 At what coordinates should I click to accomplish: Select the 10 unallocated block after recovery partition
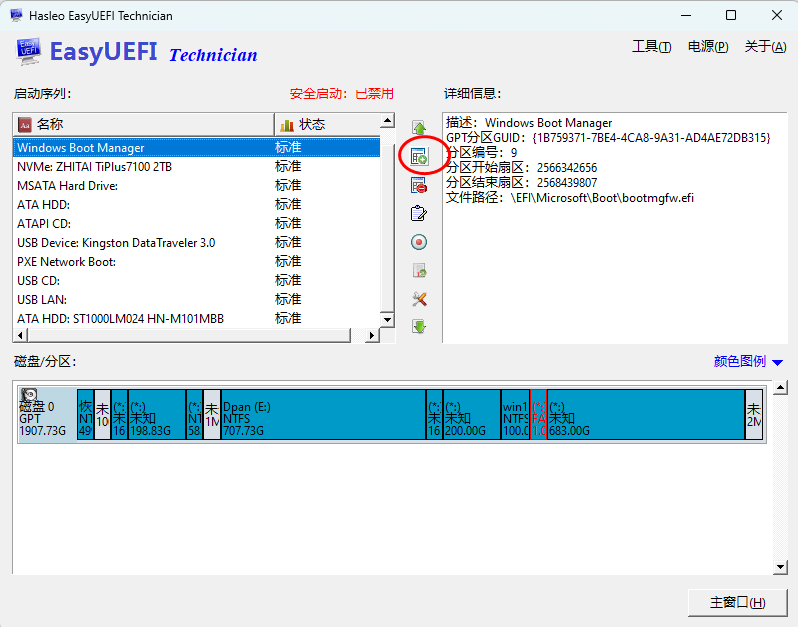pos(102,414)
